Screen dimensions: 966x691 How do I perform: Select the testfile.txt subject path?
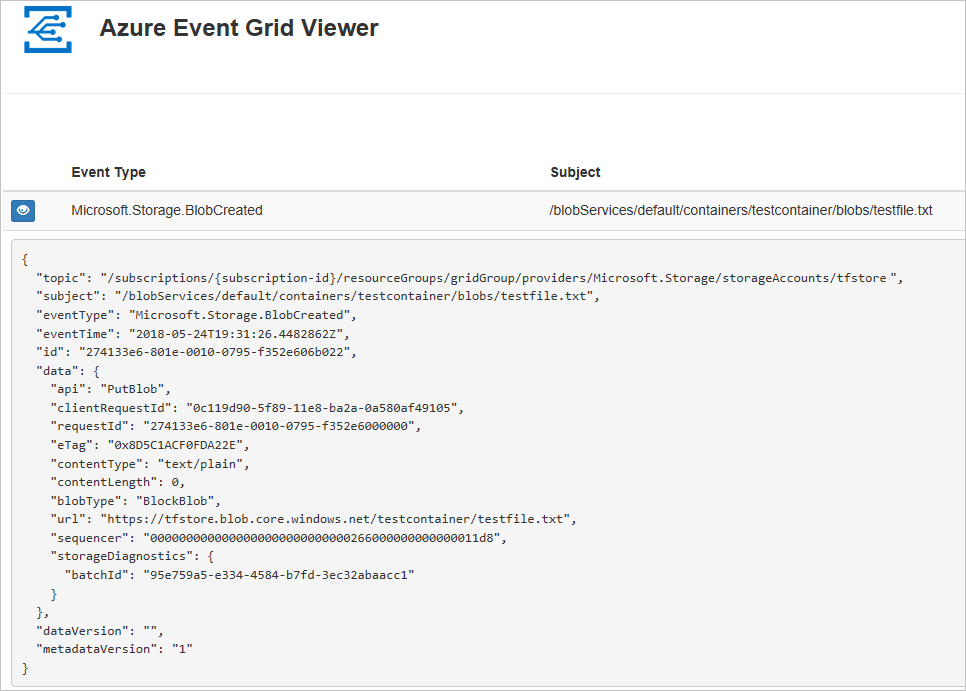(741, 210)
